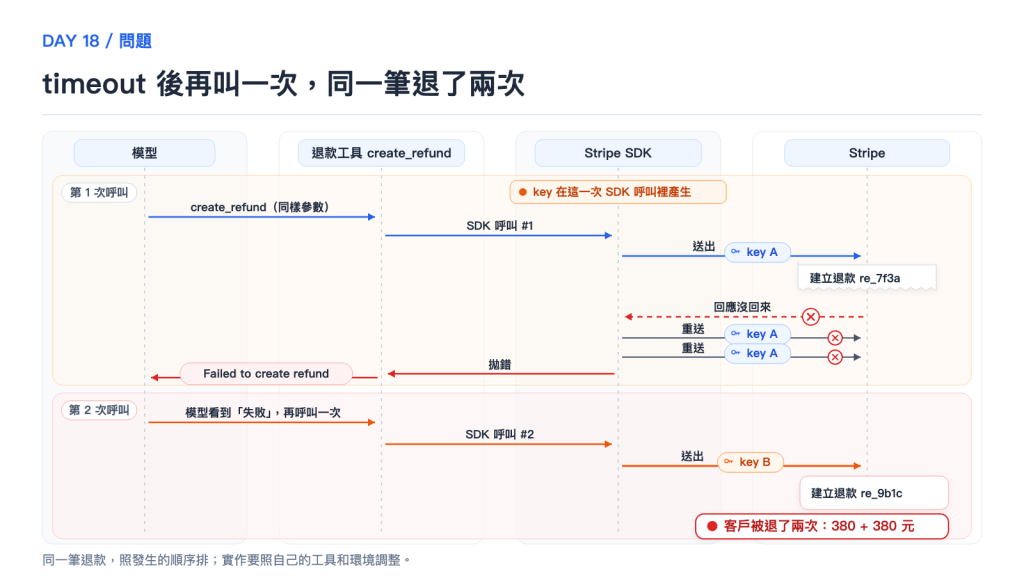
Task: Click the 第 2 次呼叫 tag
Action: tap(99, 410)
